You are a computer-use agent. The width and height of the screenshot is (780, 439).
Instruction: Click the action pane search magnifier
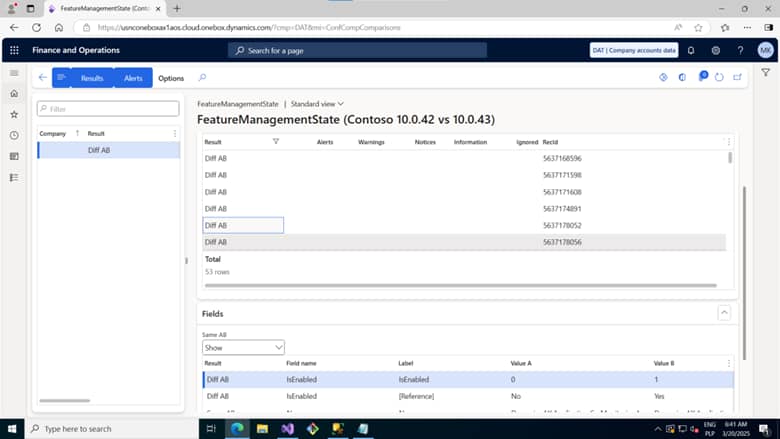(x=202, y=78)
